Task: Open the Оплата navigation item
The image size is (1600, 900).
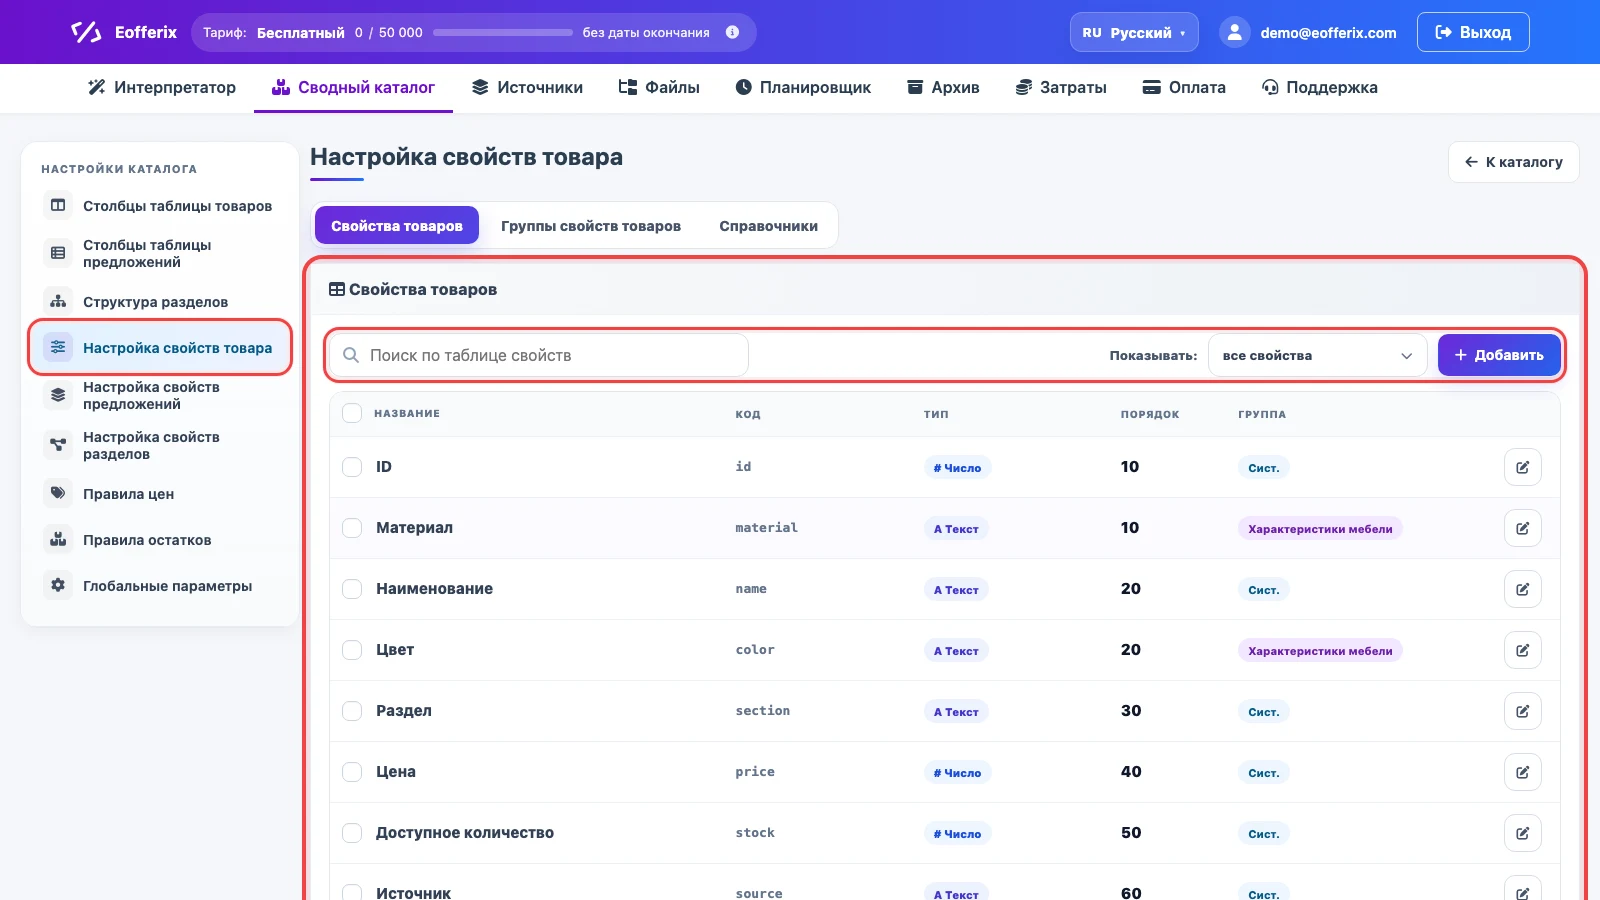Action: click(1184, 87)
